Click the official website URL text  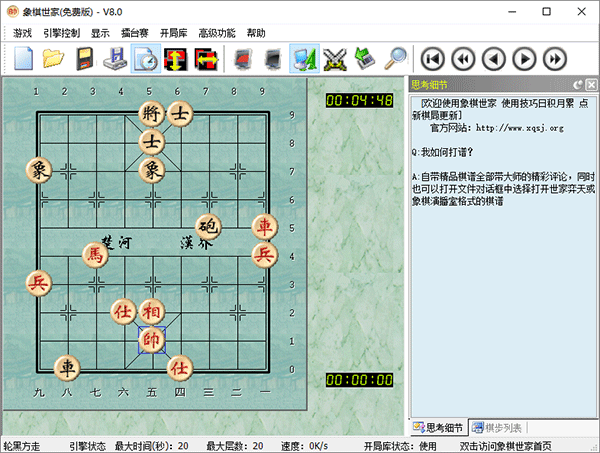pyautogui.click(x=520, y=128)
